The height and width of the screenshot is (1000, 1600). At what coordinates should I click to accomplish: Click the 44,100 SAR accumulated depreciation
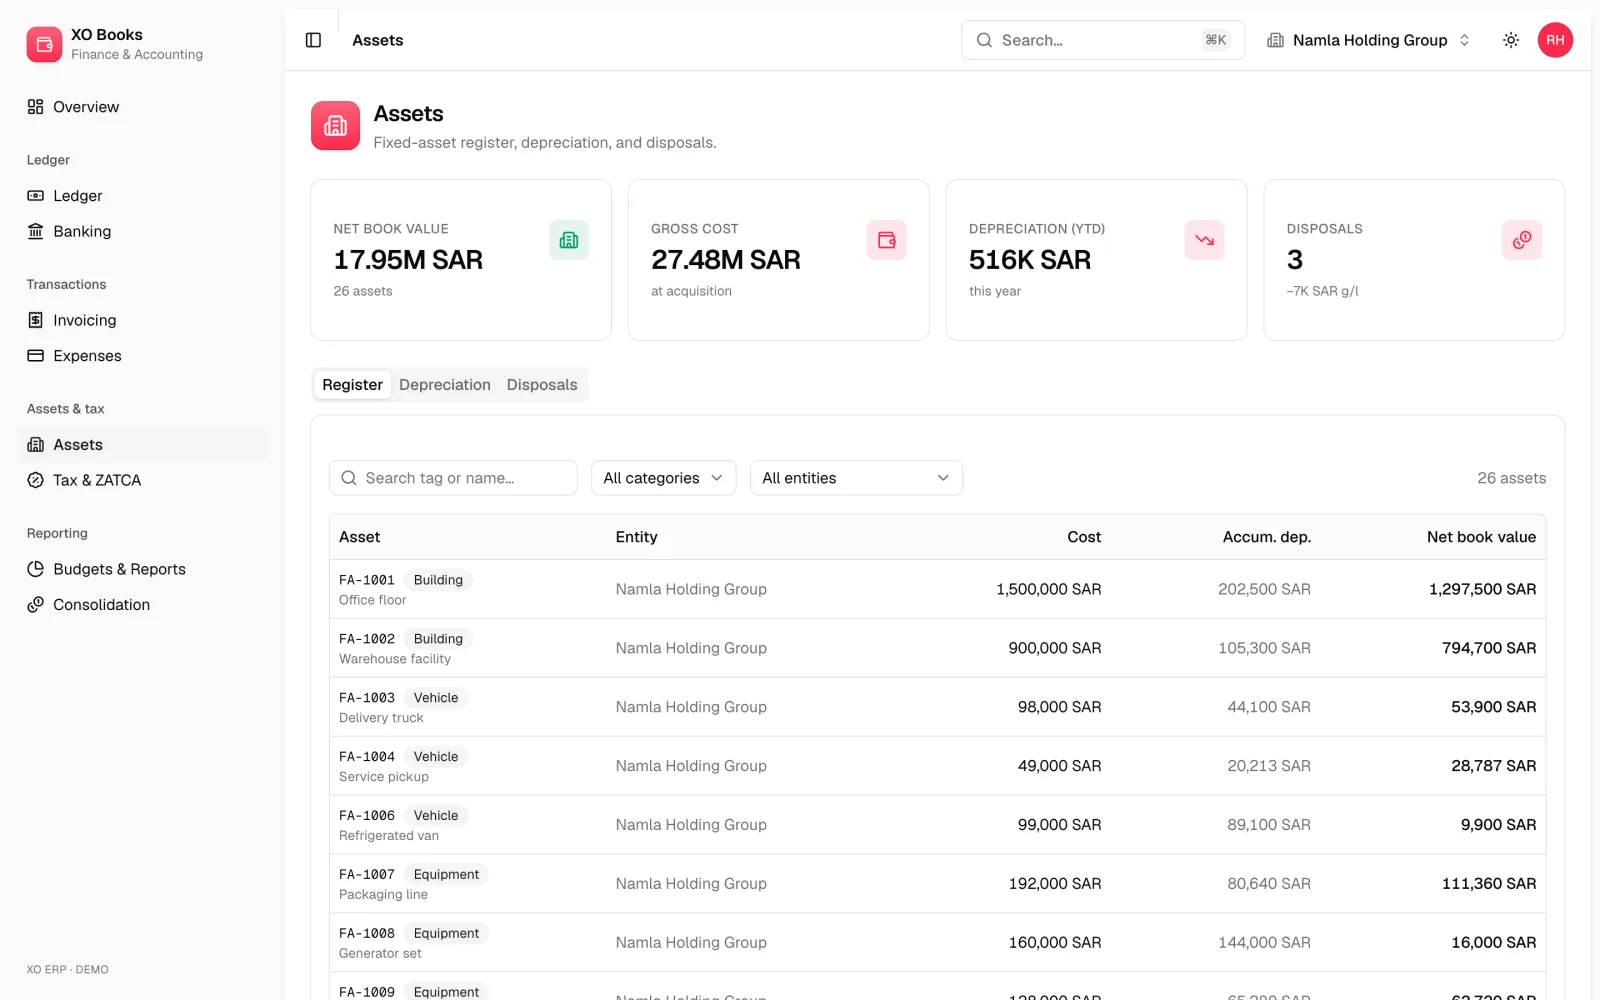pyautogui.click(x=1269, y=707)
